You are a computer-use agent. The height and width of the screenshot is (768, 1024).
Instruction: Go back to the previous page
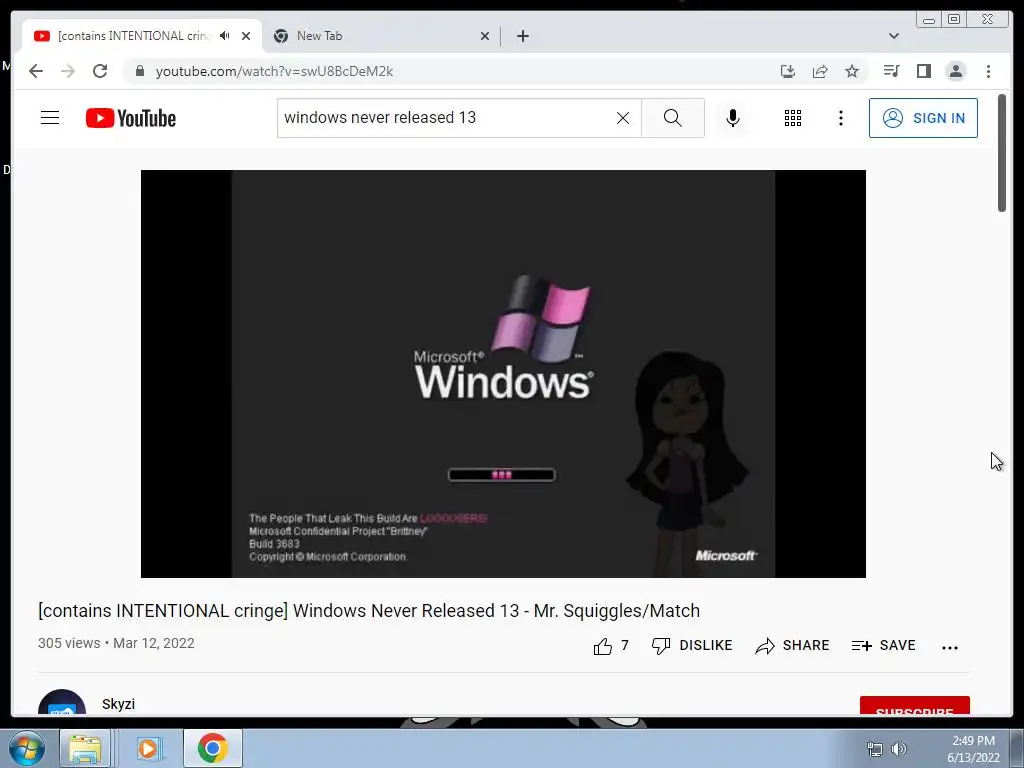tap(36, 71)
